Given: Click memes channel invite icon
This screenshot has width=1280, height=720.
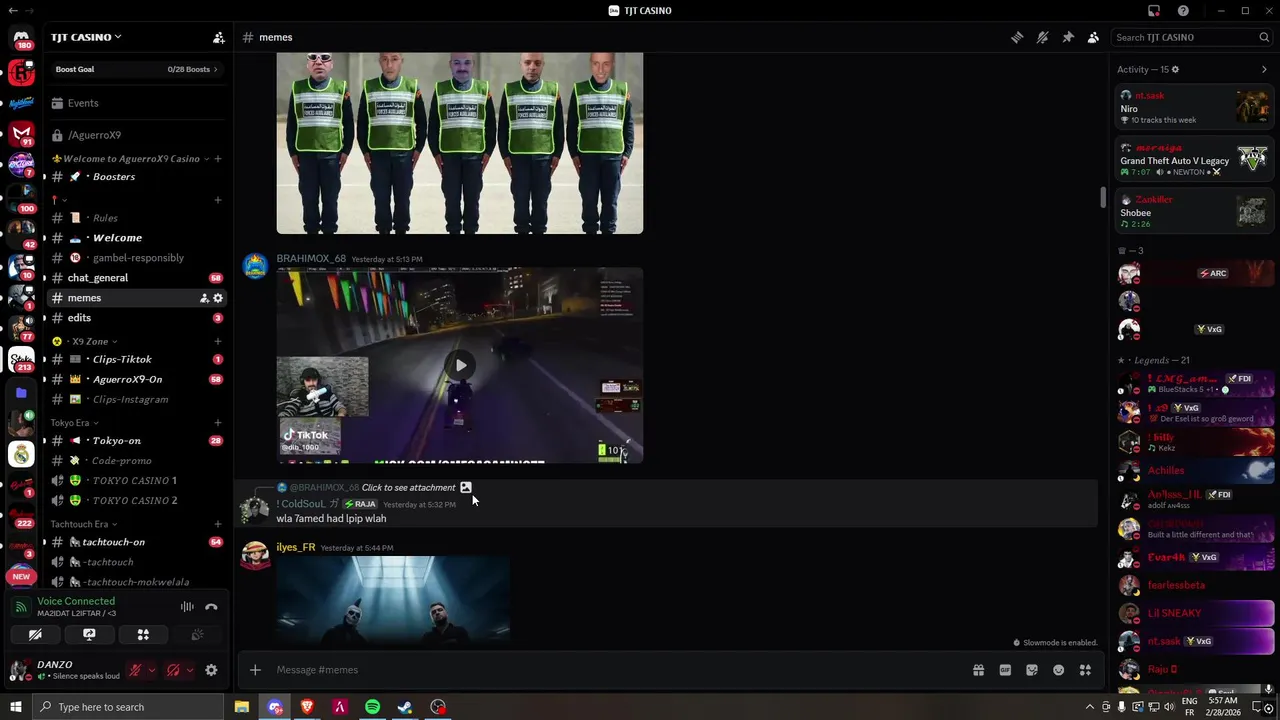Looking at the screenshot, I should tap(204, 298).
